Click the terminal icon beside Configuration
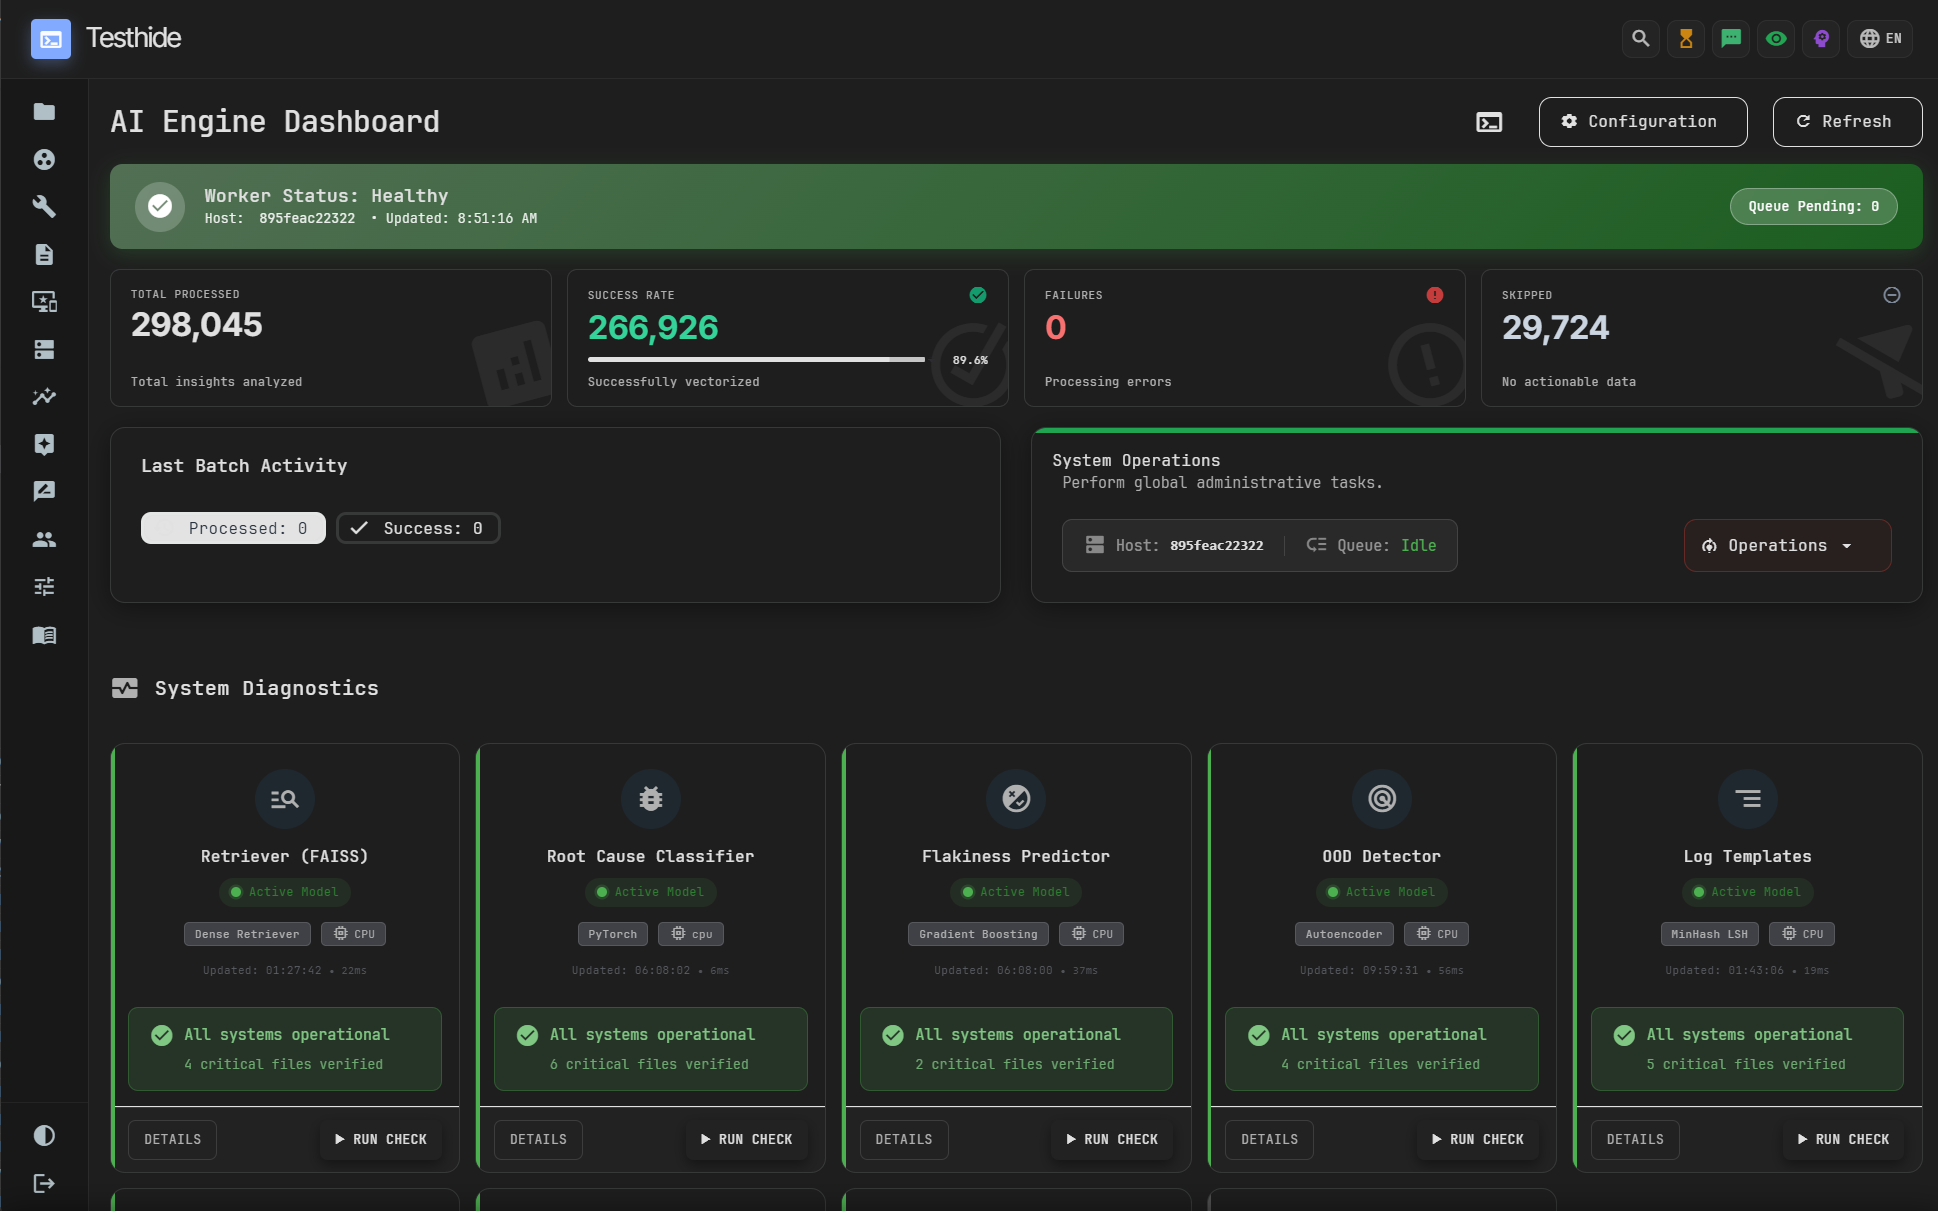The height and width of the screenshot is (1211, 1938). [1489, 121]
